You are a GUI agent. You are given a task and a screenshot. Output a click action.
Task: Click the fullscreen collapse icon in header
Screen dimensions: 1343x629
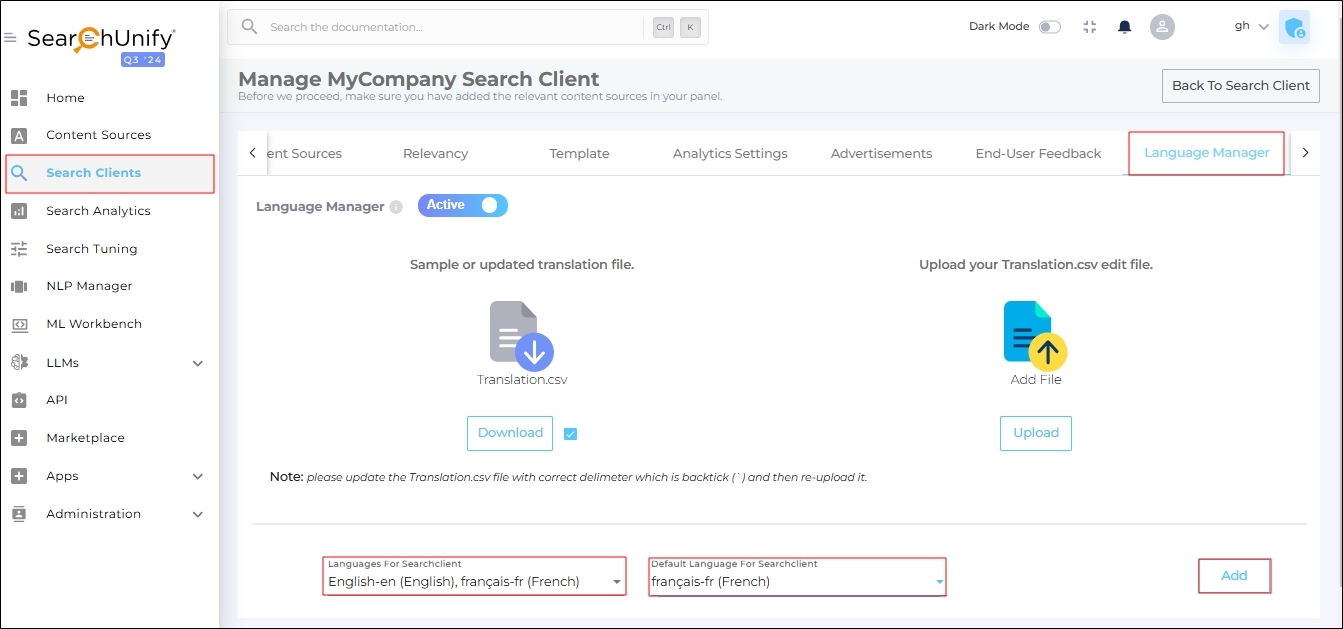(1090, 27)
